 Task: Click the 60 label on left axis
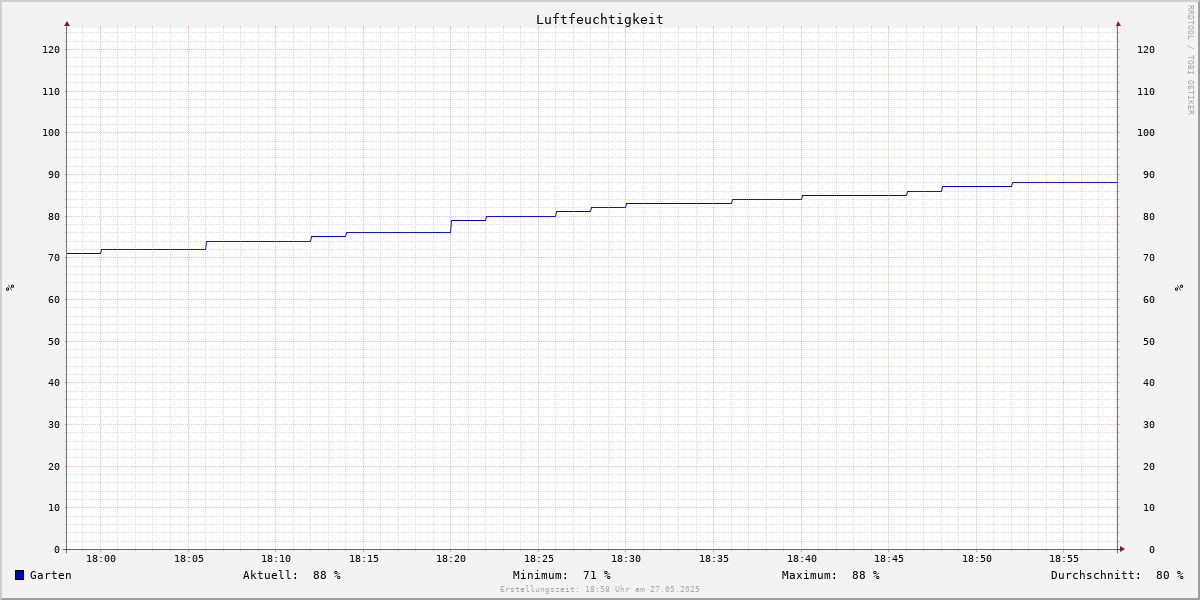(54, 299)
